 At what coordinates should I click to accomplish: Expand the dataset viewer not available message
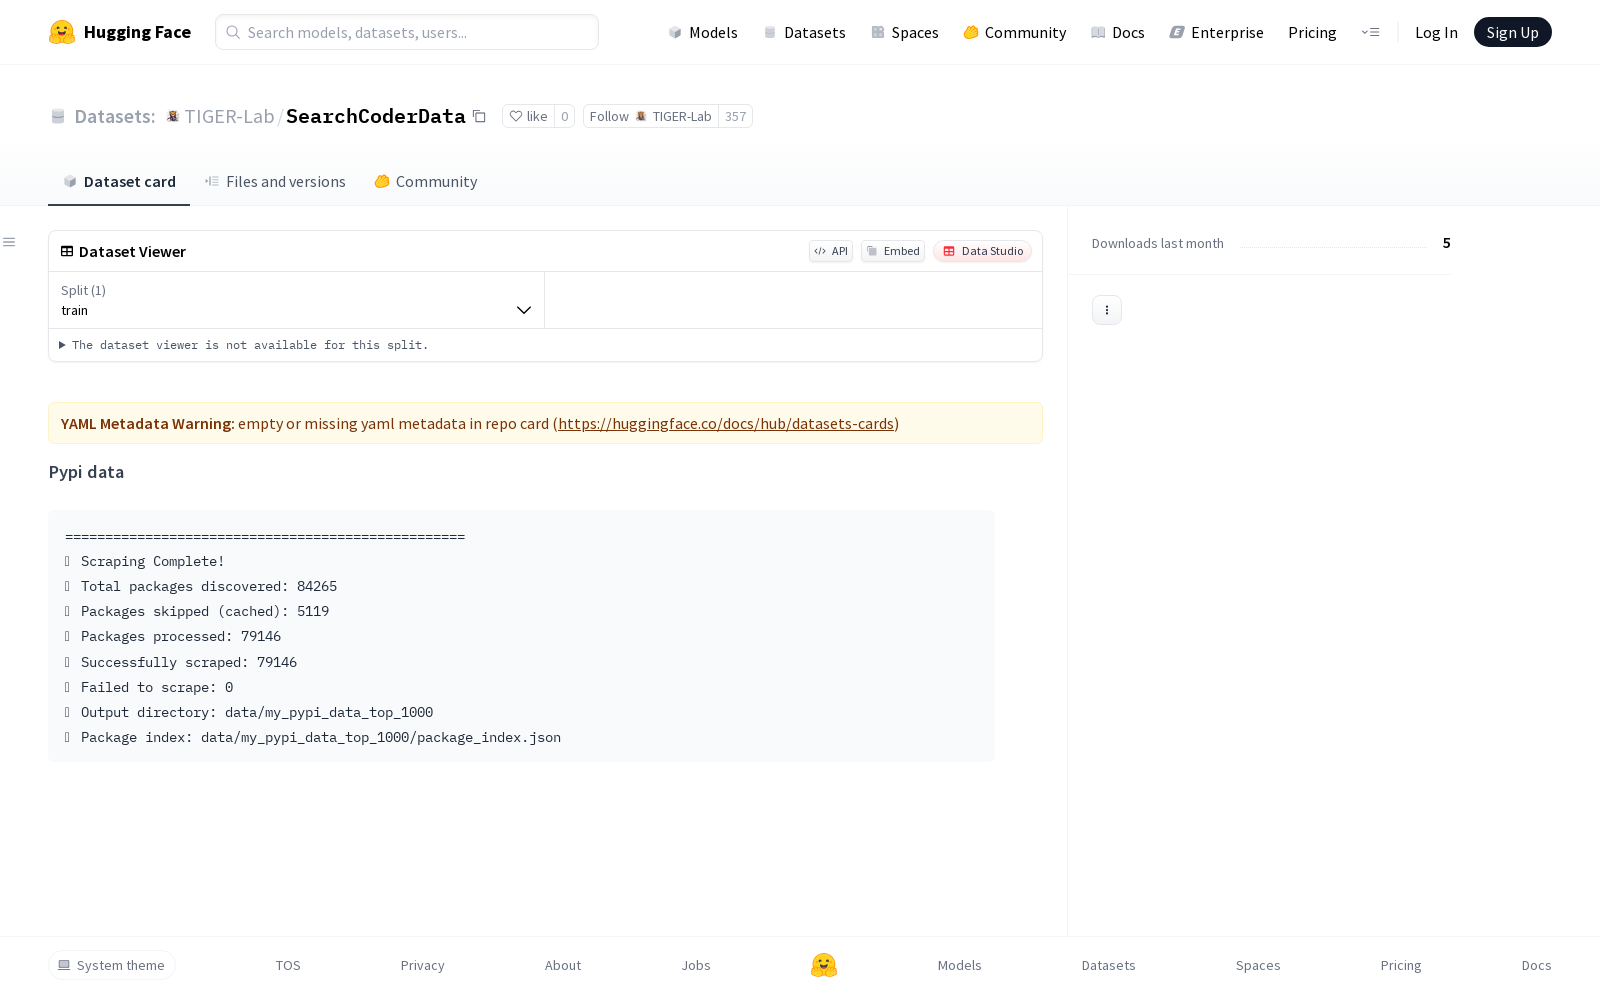pos(244,345)
